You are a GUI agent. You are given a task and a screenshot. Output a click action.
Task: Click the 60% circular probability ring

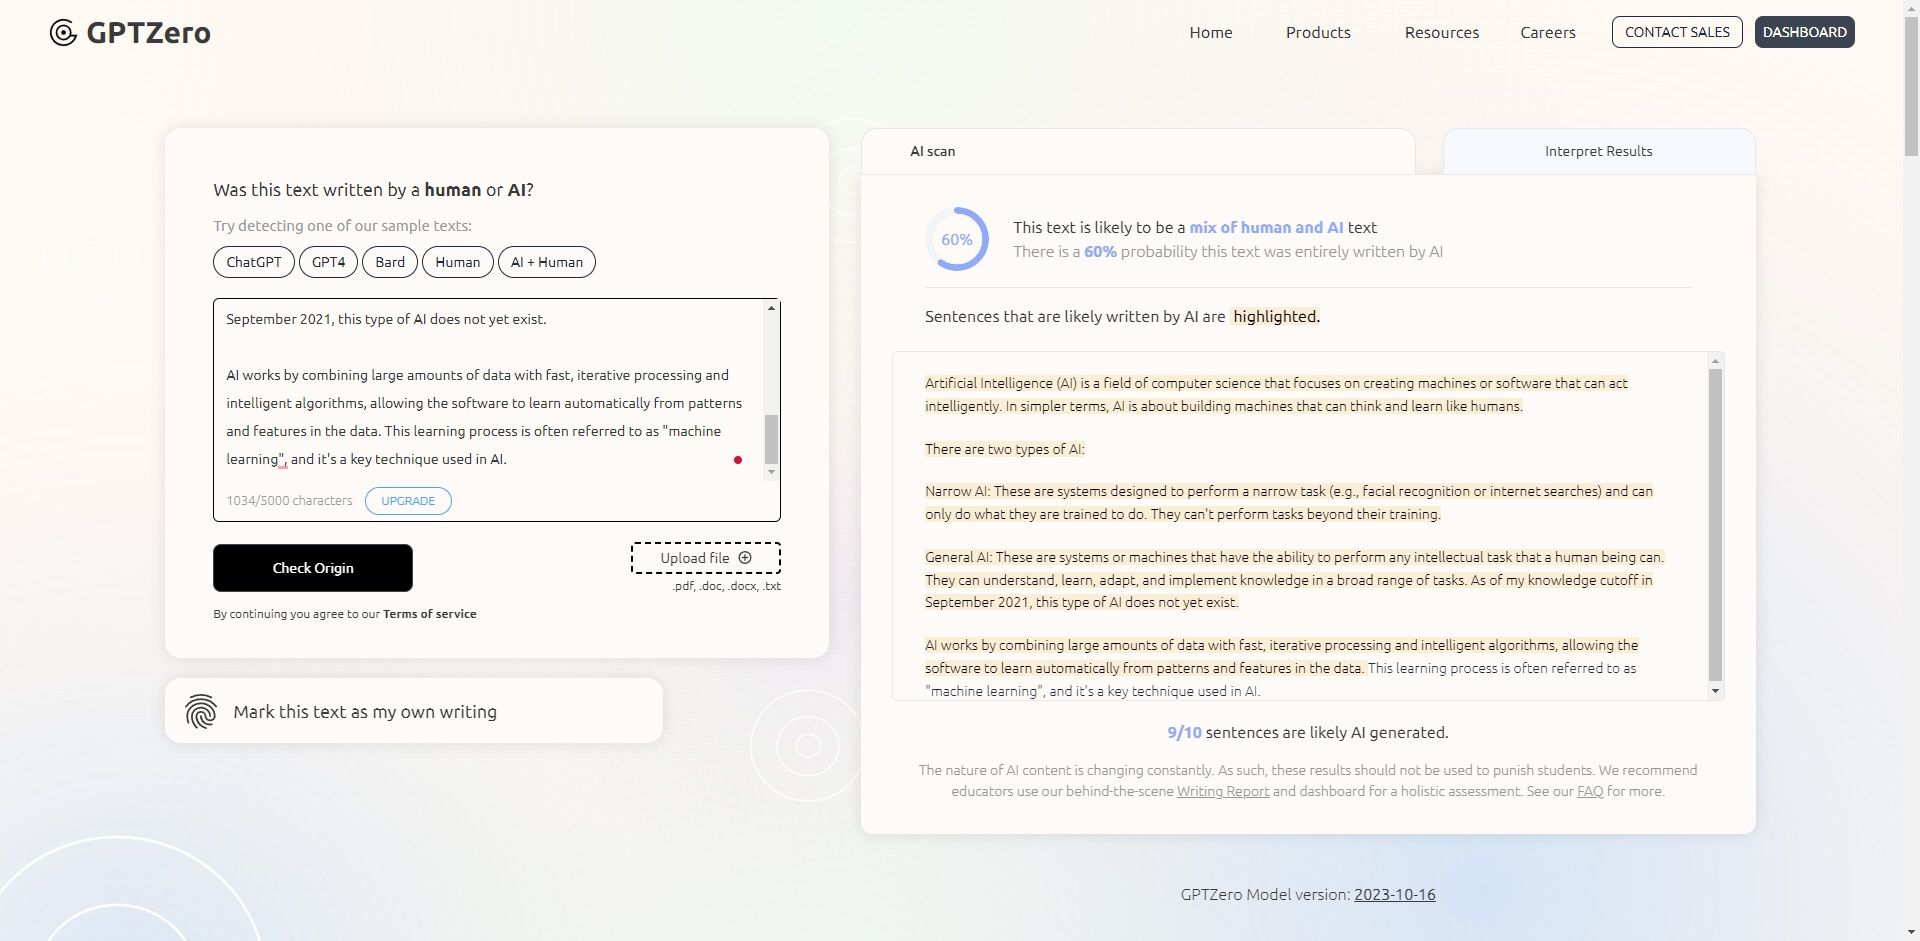(x=957, y=239)
